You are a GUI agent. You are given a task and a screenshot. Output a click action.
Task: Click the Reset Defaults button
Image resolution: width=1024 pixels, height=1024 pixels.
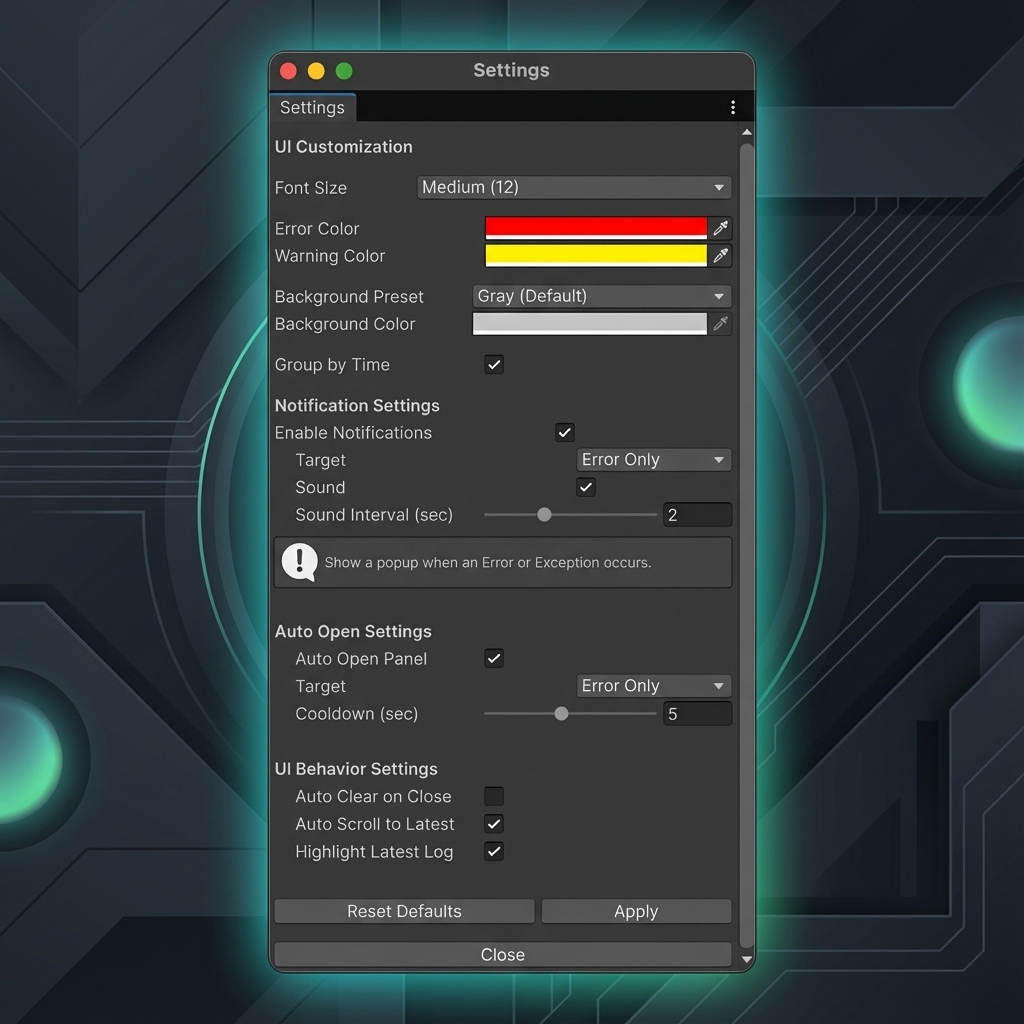[x=404, y=911]
